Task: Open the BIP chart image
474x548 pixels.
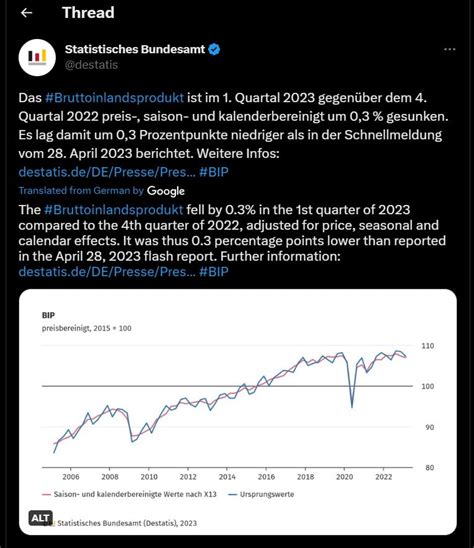Action: coord(238,412)
